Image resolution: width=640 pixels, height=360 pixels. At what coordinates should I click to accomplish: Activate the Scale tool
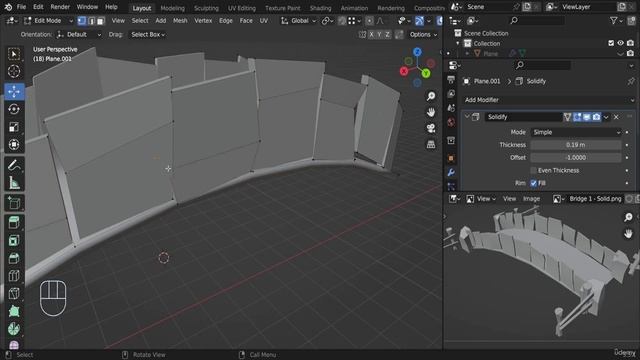pos(14,127)
